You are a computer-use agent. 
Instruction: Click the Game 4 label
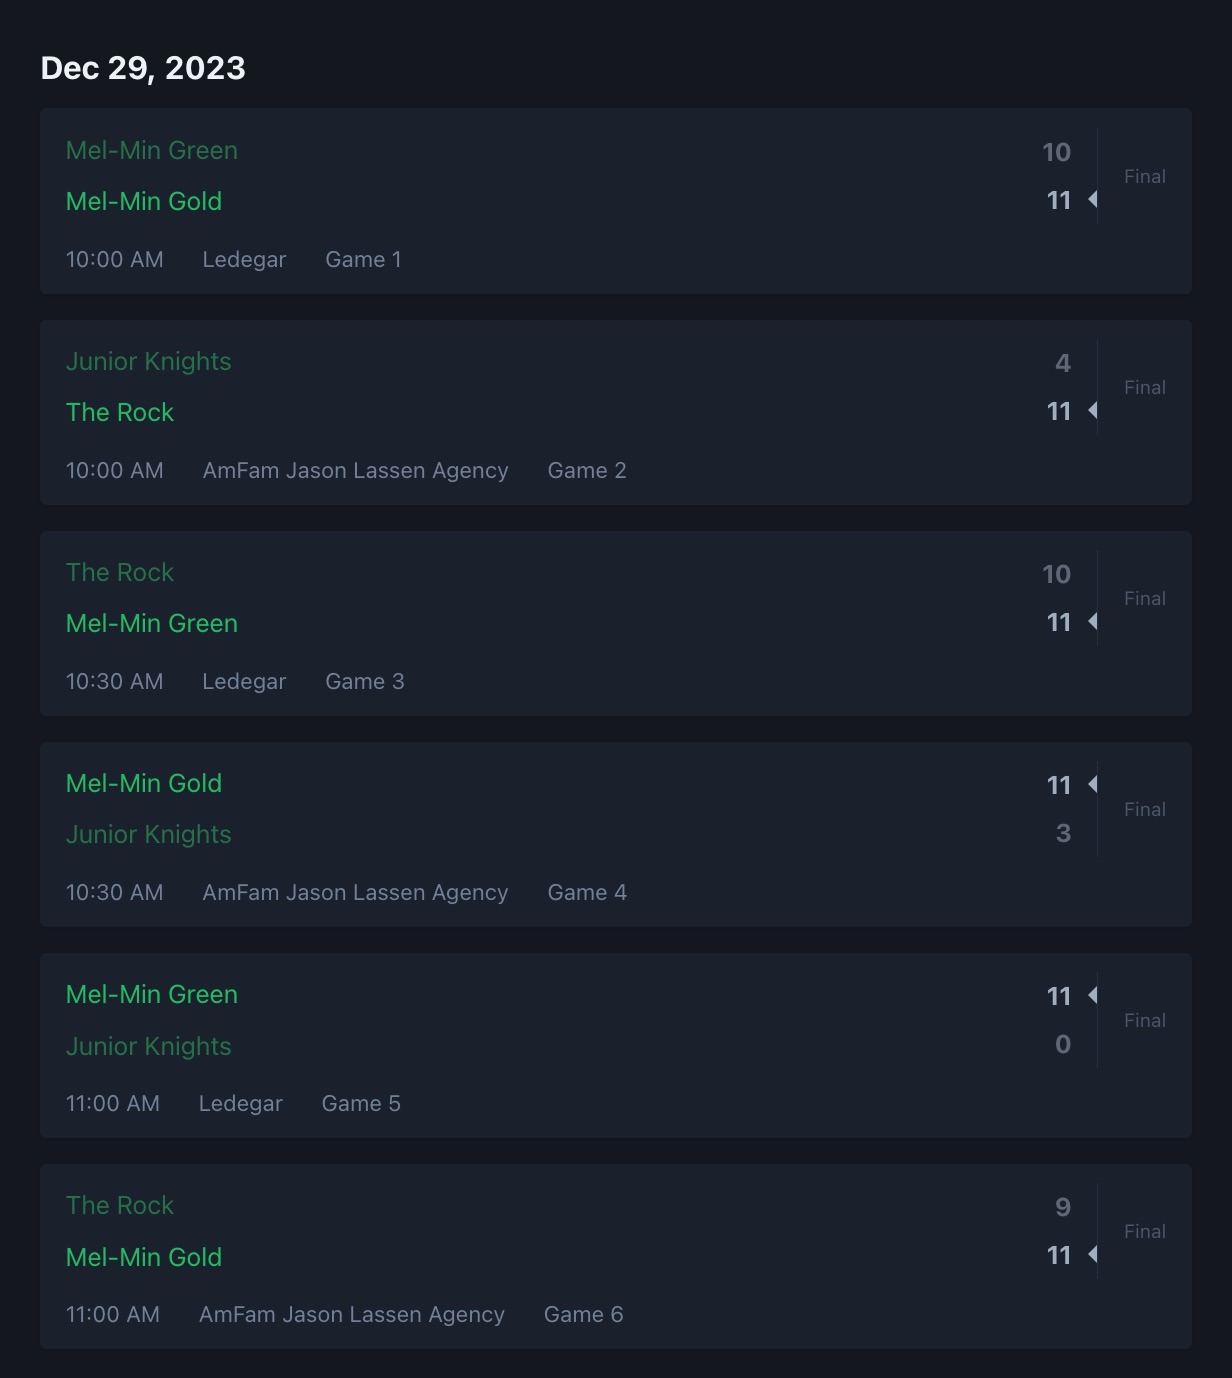[587, 892]
